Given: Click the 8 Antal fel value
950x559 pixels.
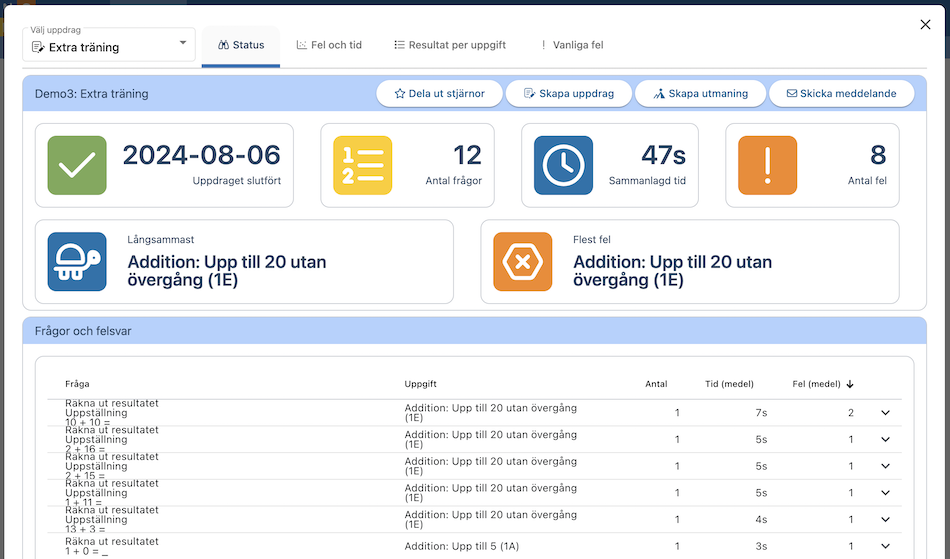Looking at the screenshot, I should 878,156.
